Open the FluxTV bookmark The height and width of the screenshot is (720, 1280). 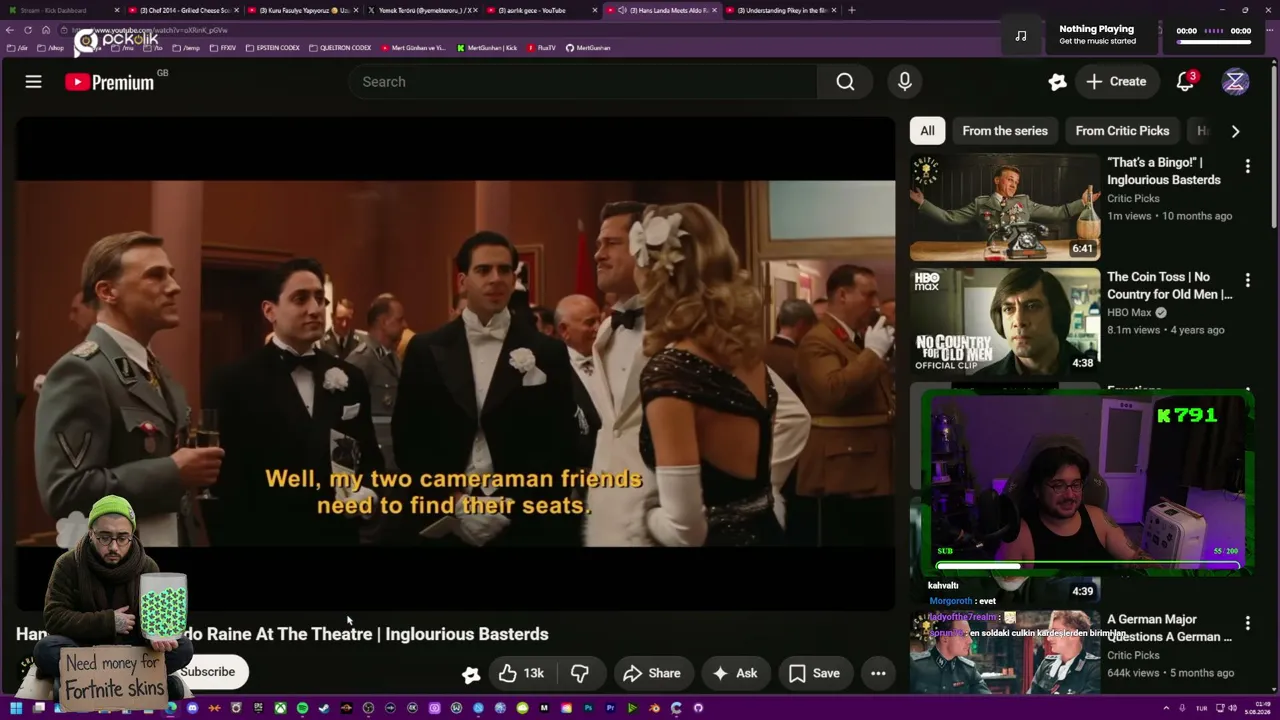coord(541,48)
